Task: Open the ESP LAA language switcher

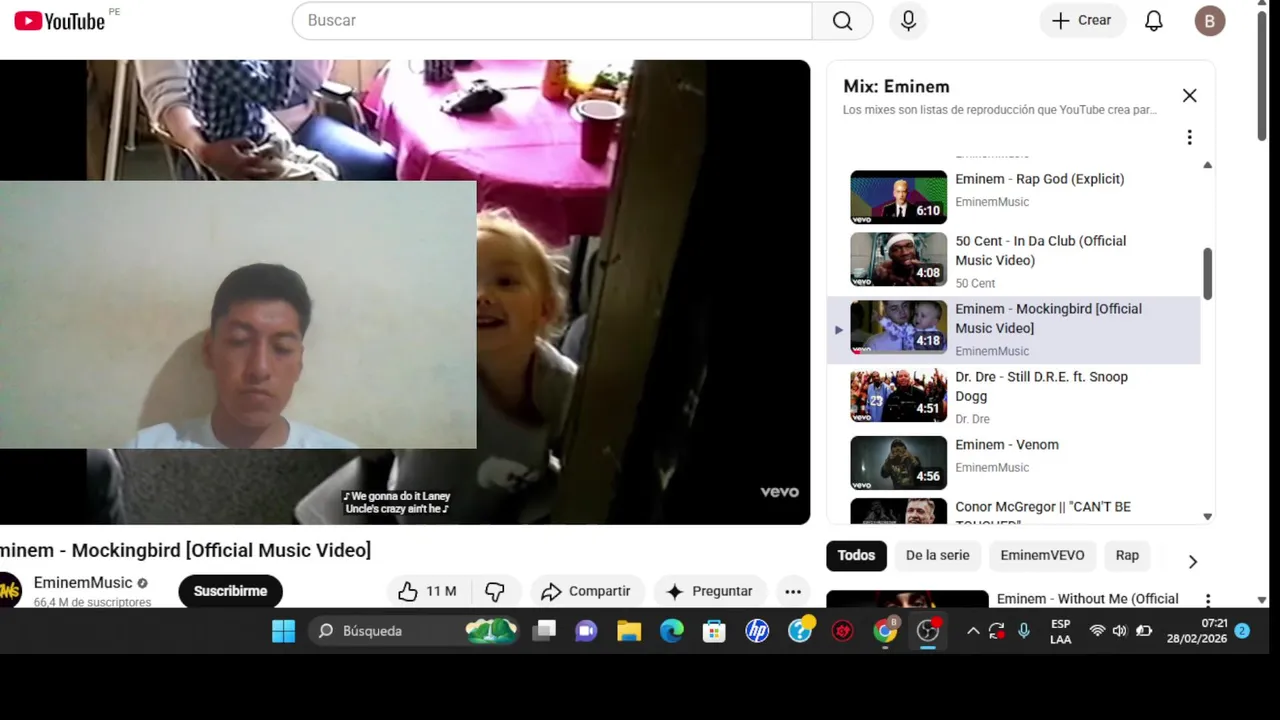Action: pos(1061,631)
